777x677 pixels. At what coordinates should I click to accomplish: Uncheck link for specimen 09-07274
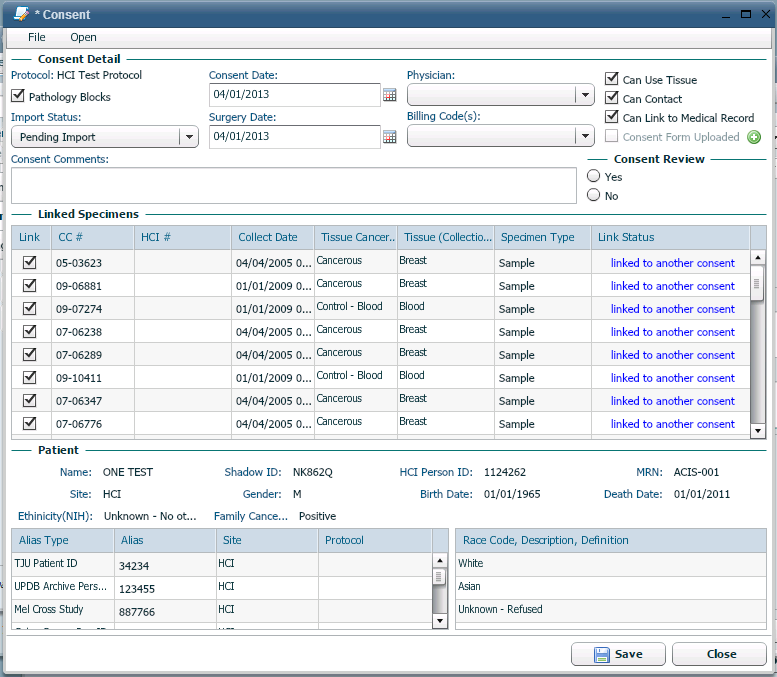tap(30, 308)
